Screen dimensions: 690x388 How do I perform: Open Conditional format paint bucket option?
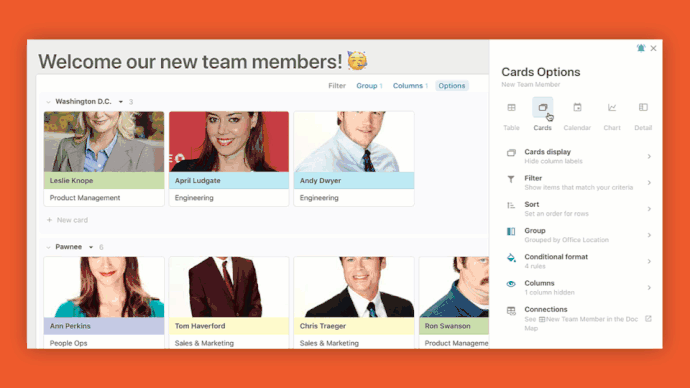pyautogui.click(x=511, y=258)
